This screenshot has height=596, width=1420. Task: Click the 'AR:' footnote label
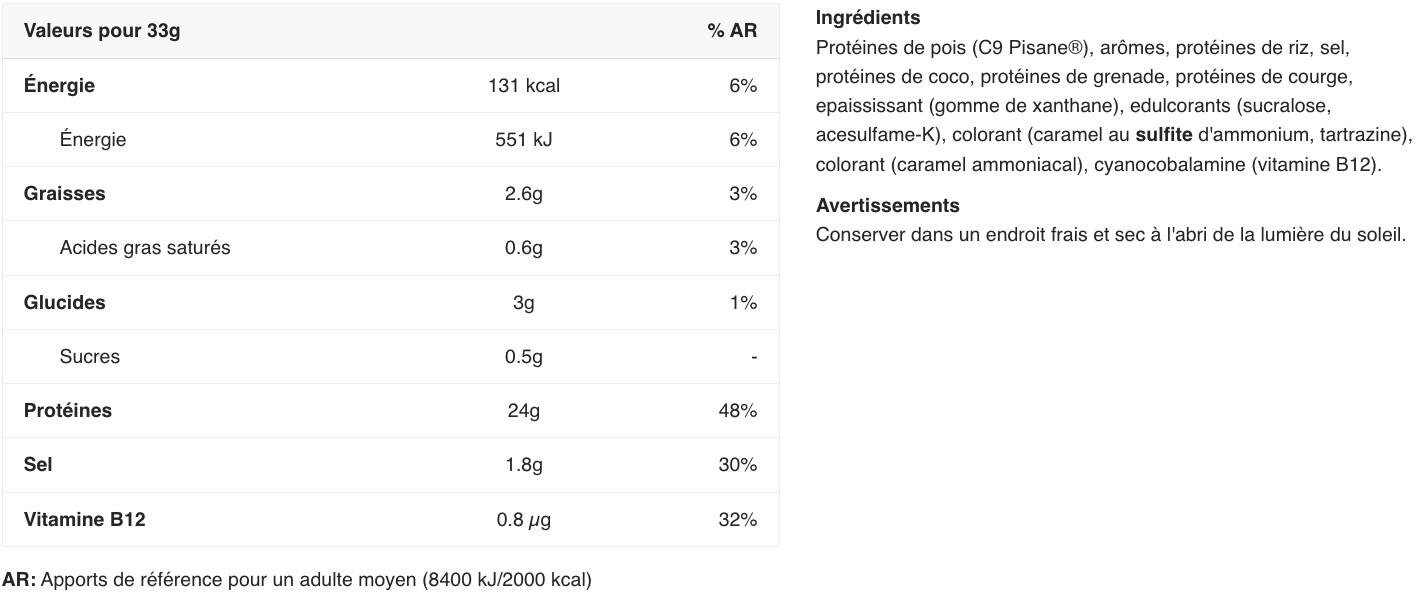pos(19,580)
